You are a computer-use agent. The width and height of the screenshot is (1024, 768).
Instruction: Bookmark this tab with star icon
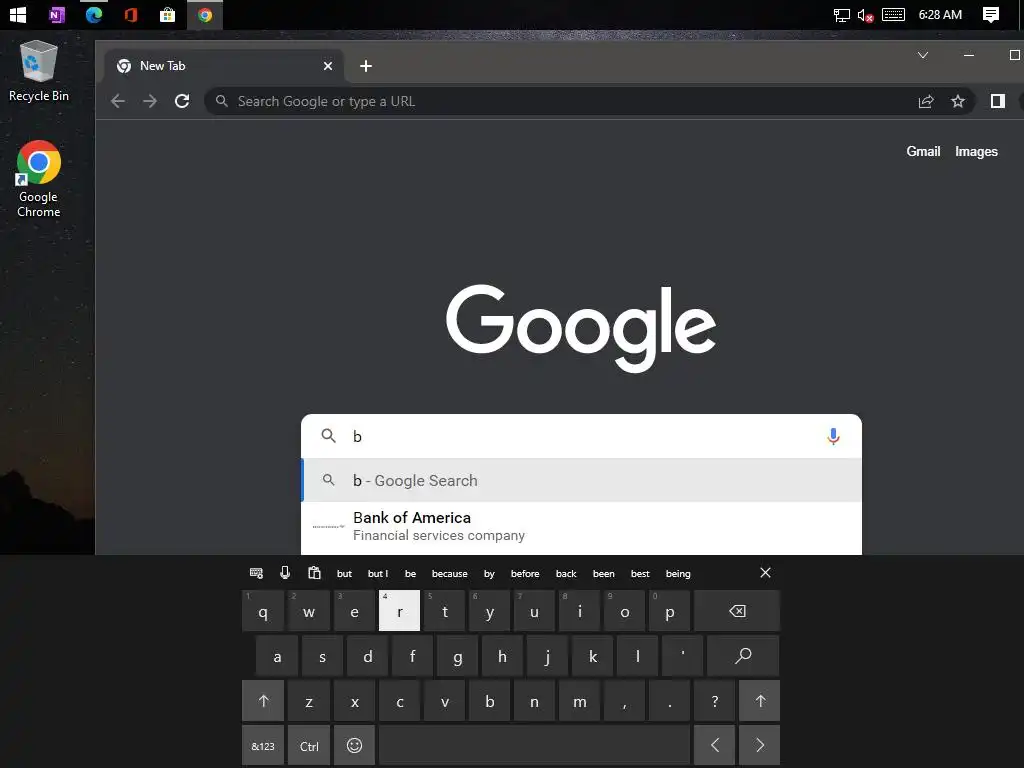(957, 101)
